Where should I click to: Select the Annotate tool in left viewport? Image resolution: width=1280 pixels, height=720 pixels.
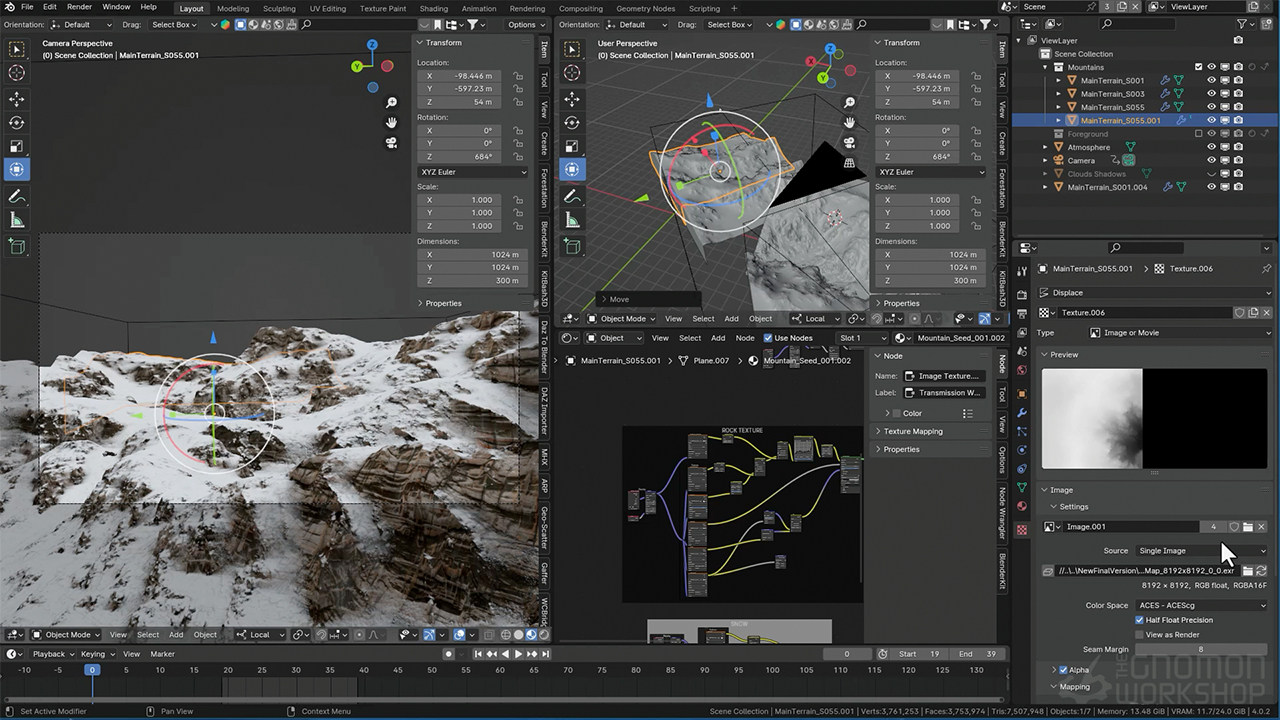pos(17,197)
